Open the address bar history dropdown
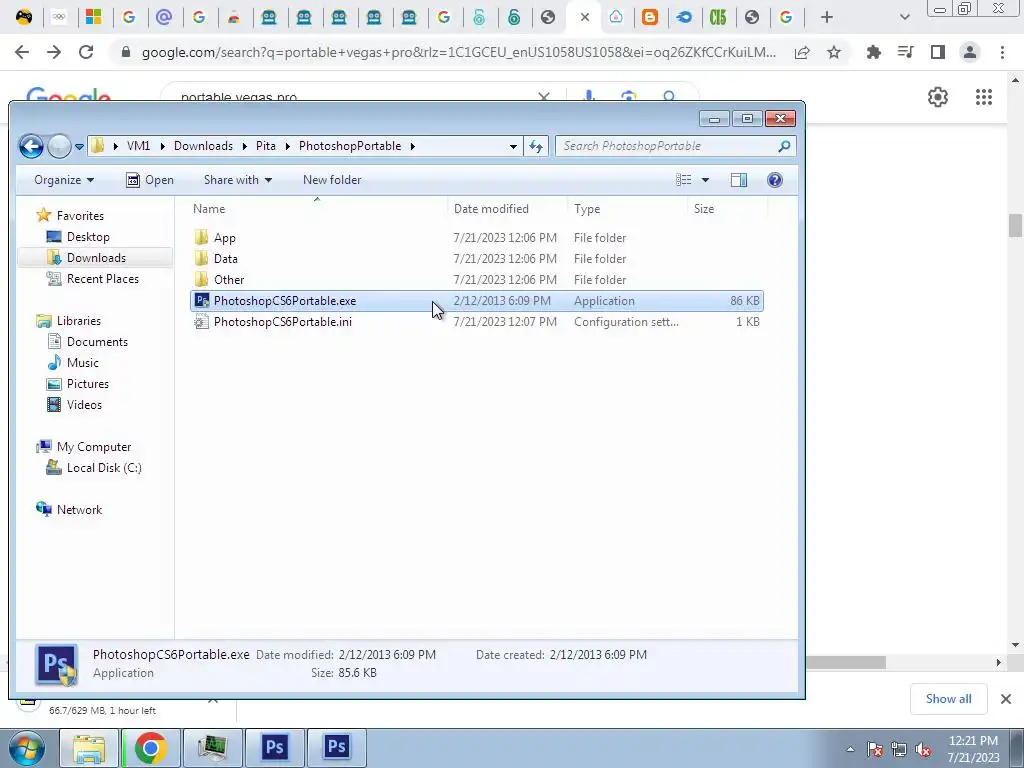The image size is (1024, 768). coord(513,146)
